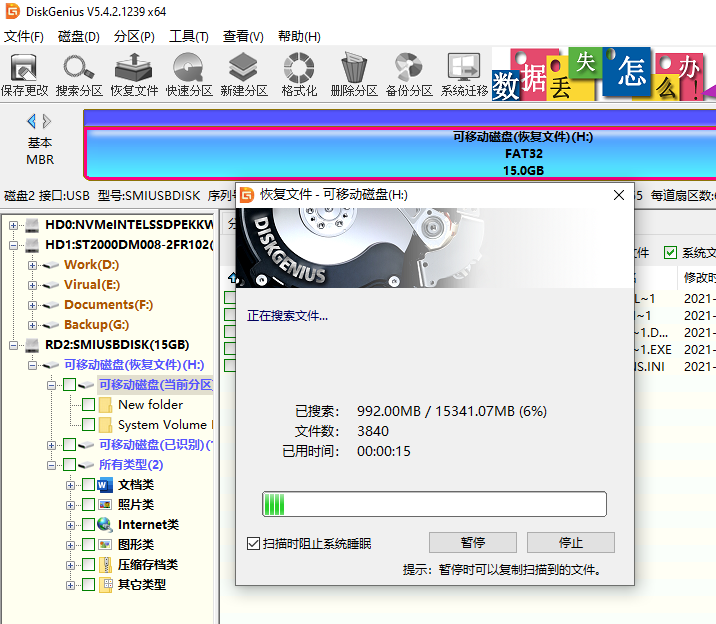Check the System Volume checkbox
The height and width of the screenshot is (624, 716).
pos(89,425)
